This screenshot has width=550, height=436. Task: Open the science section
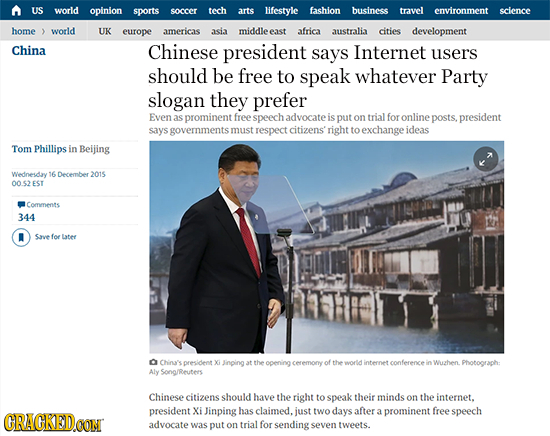point(515,11)
